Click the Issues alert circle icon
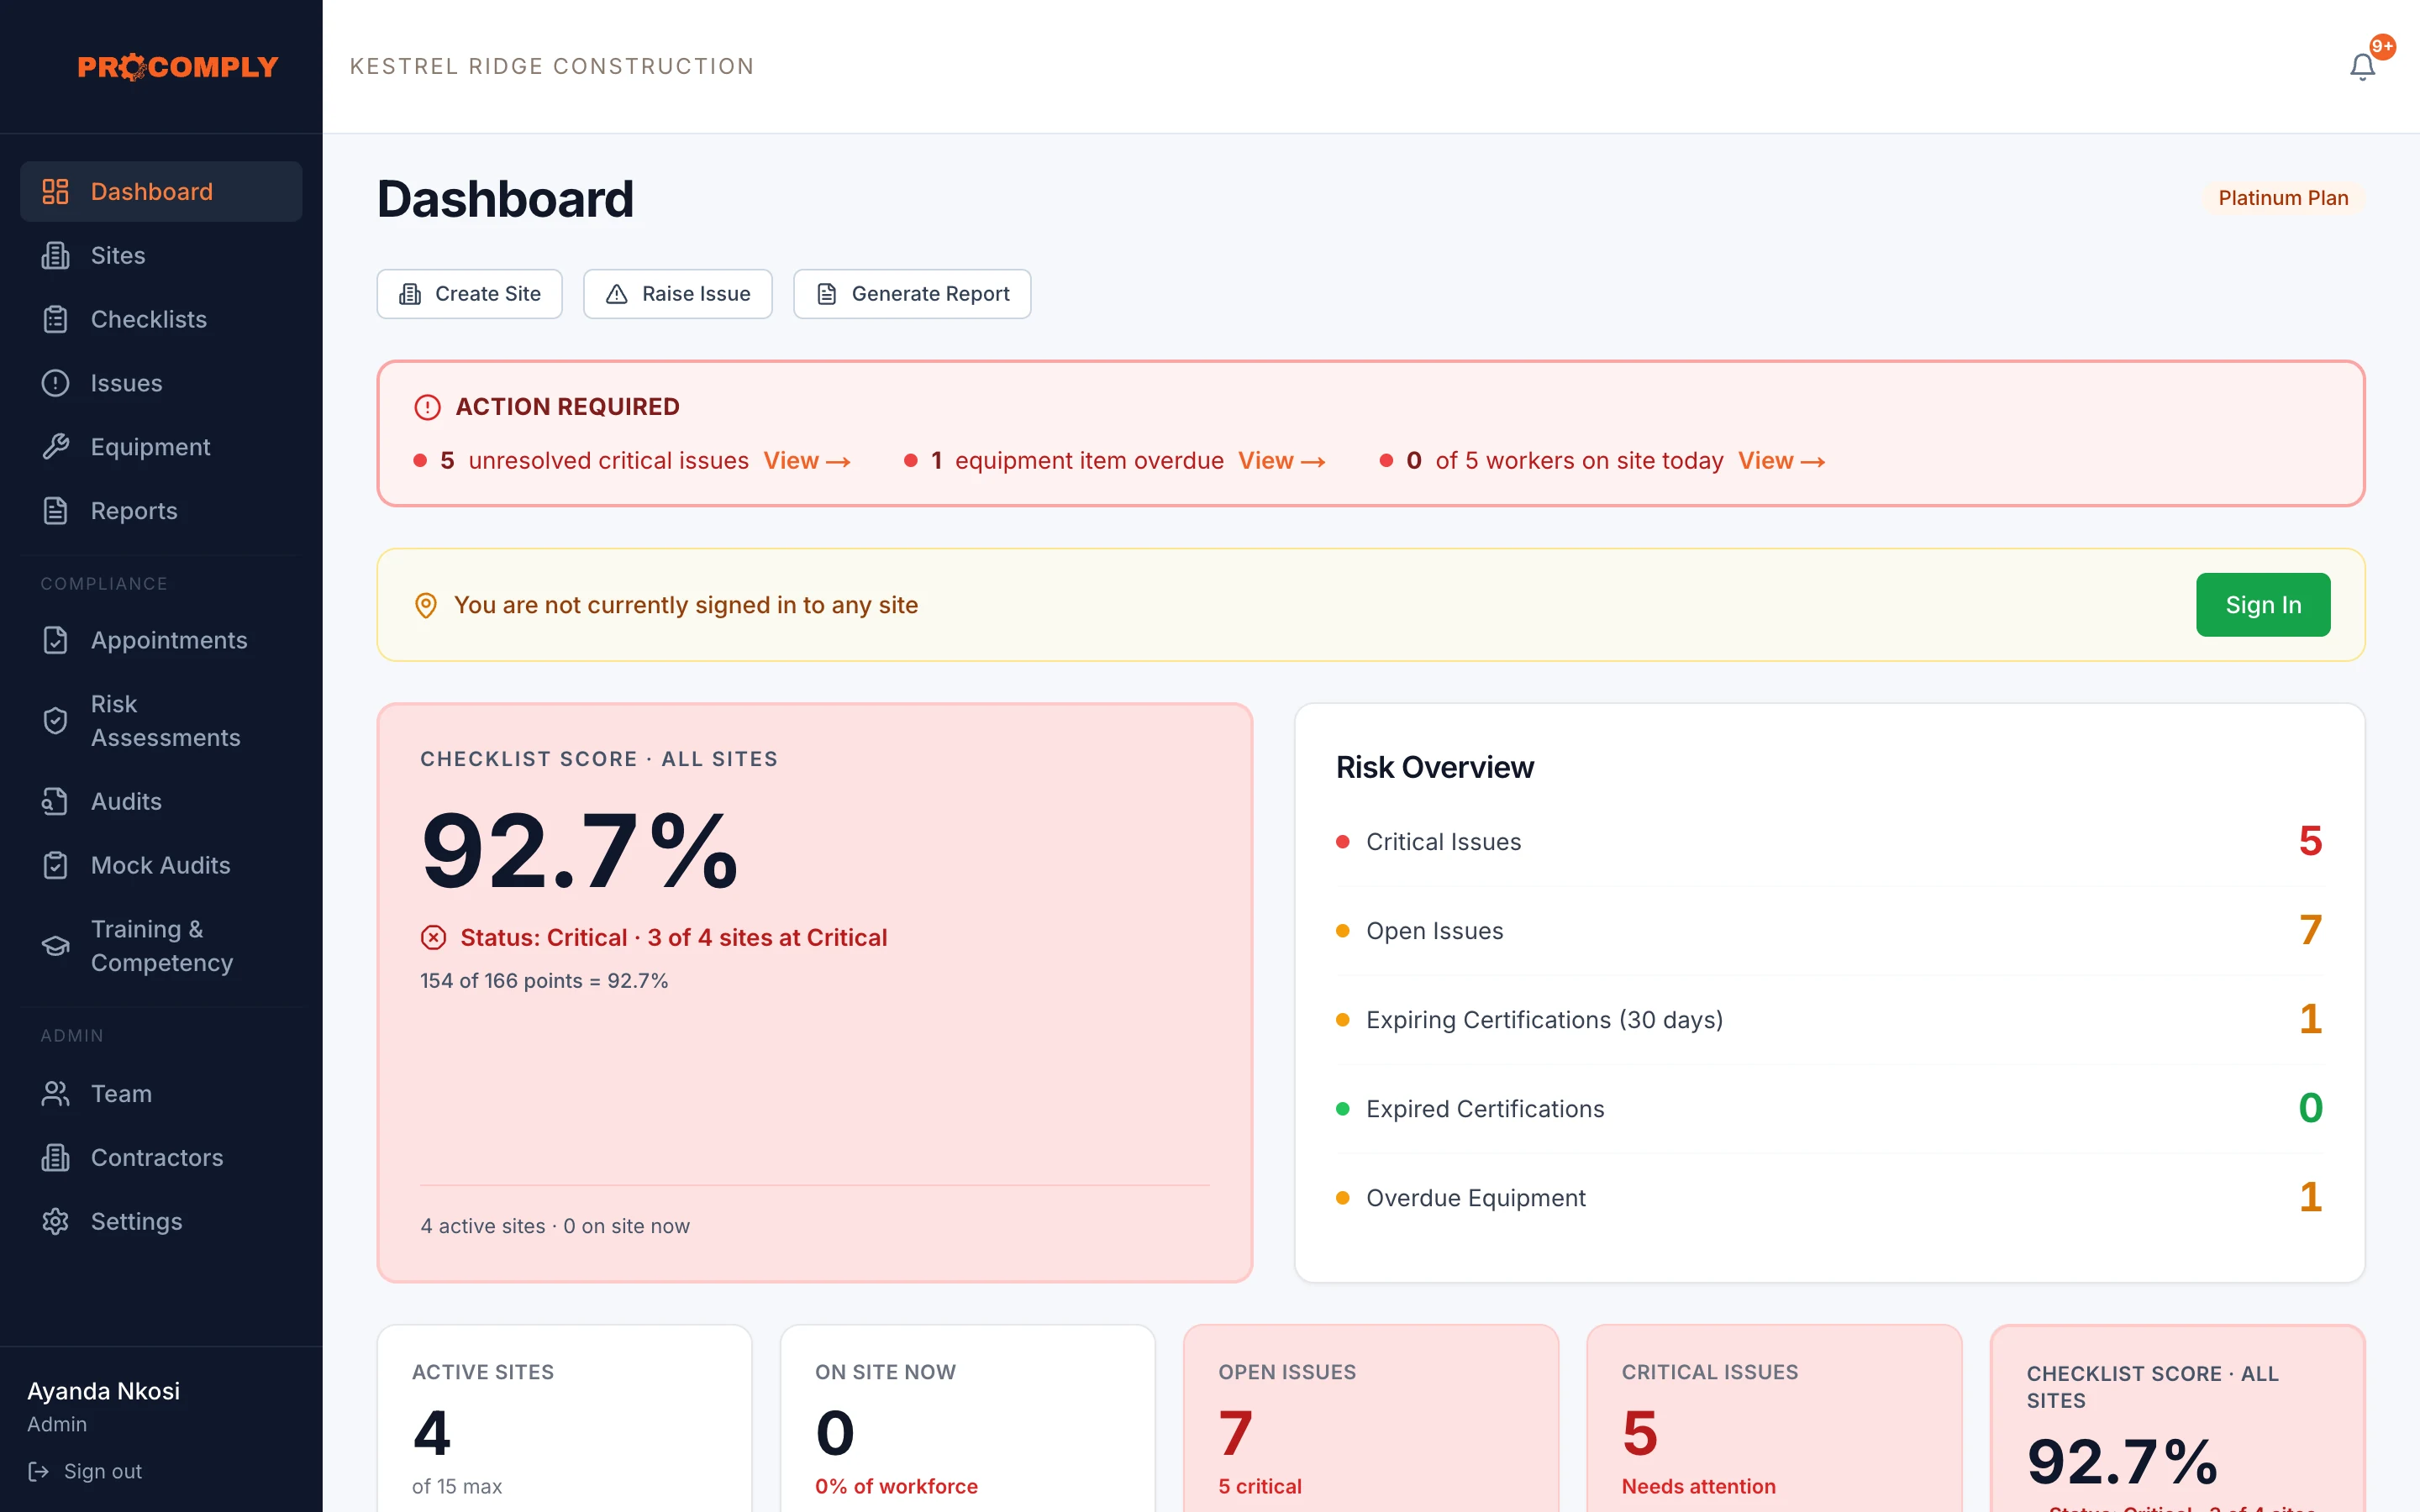 [x=55, y=383]
